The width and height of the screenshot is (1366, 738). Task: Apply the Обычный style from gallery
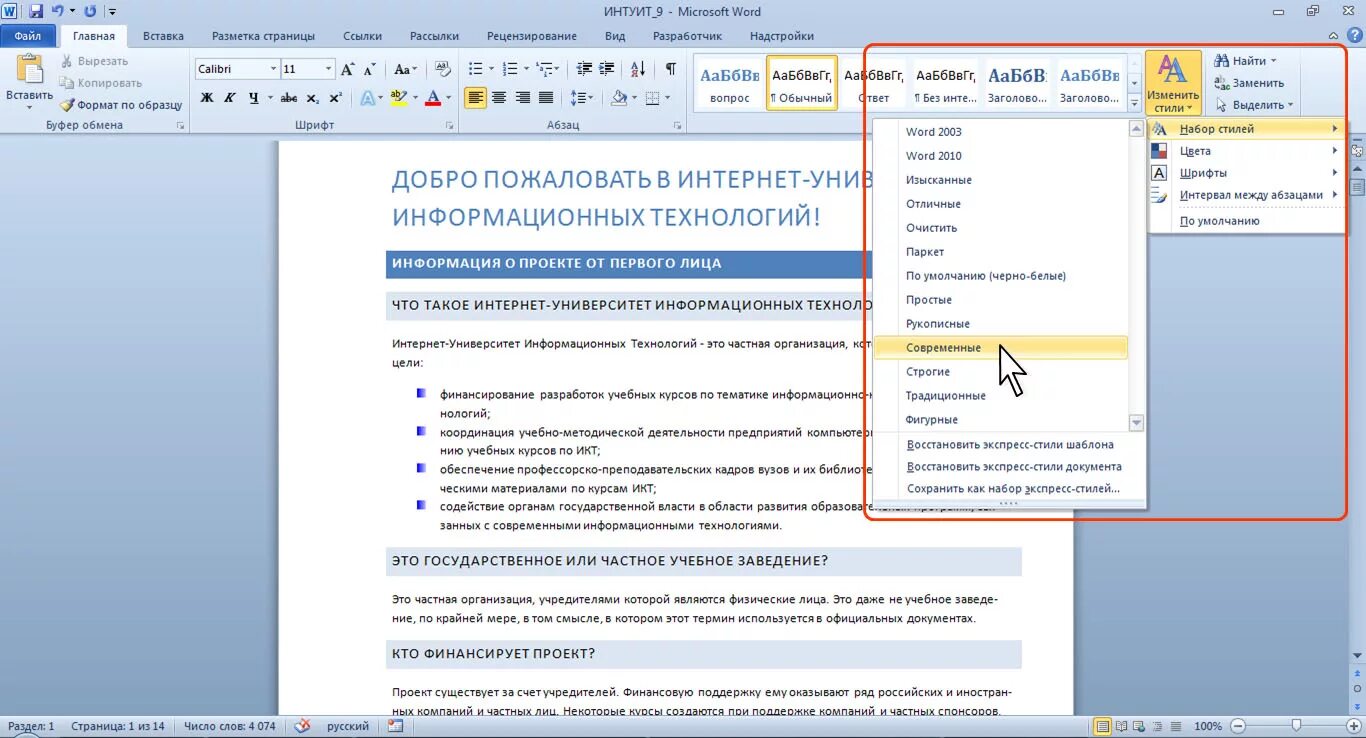click(802, 83)
